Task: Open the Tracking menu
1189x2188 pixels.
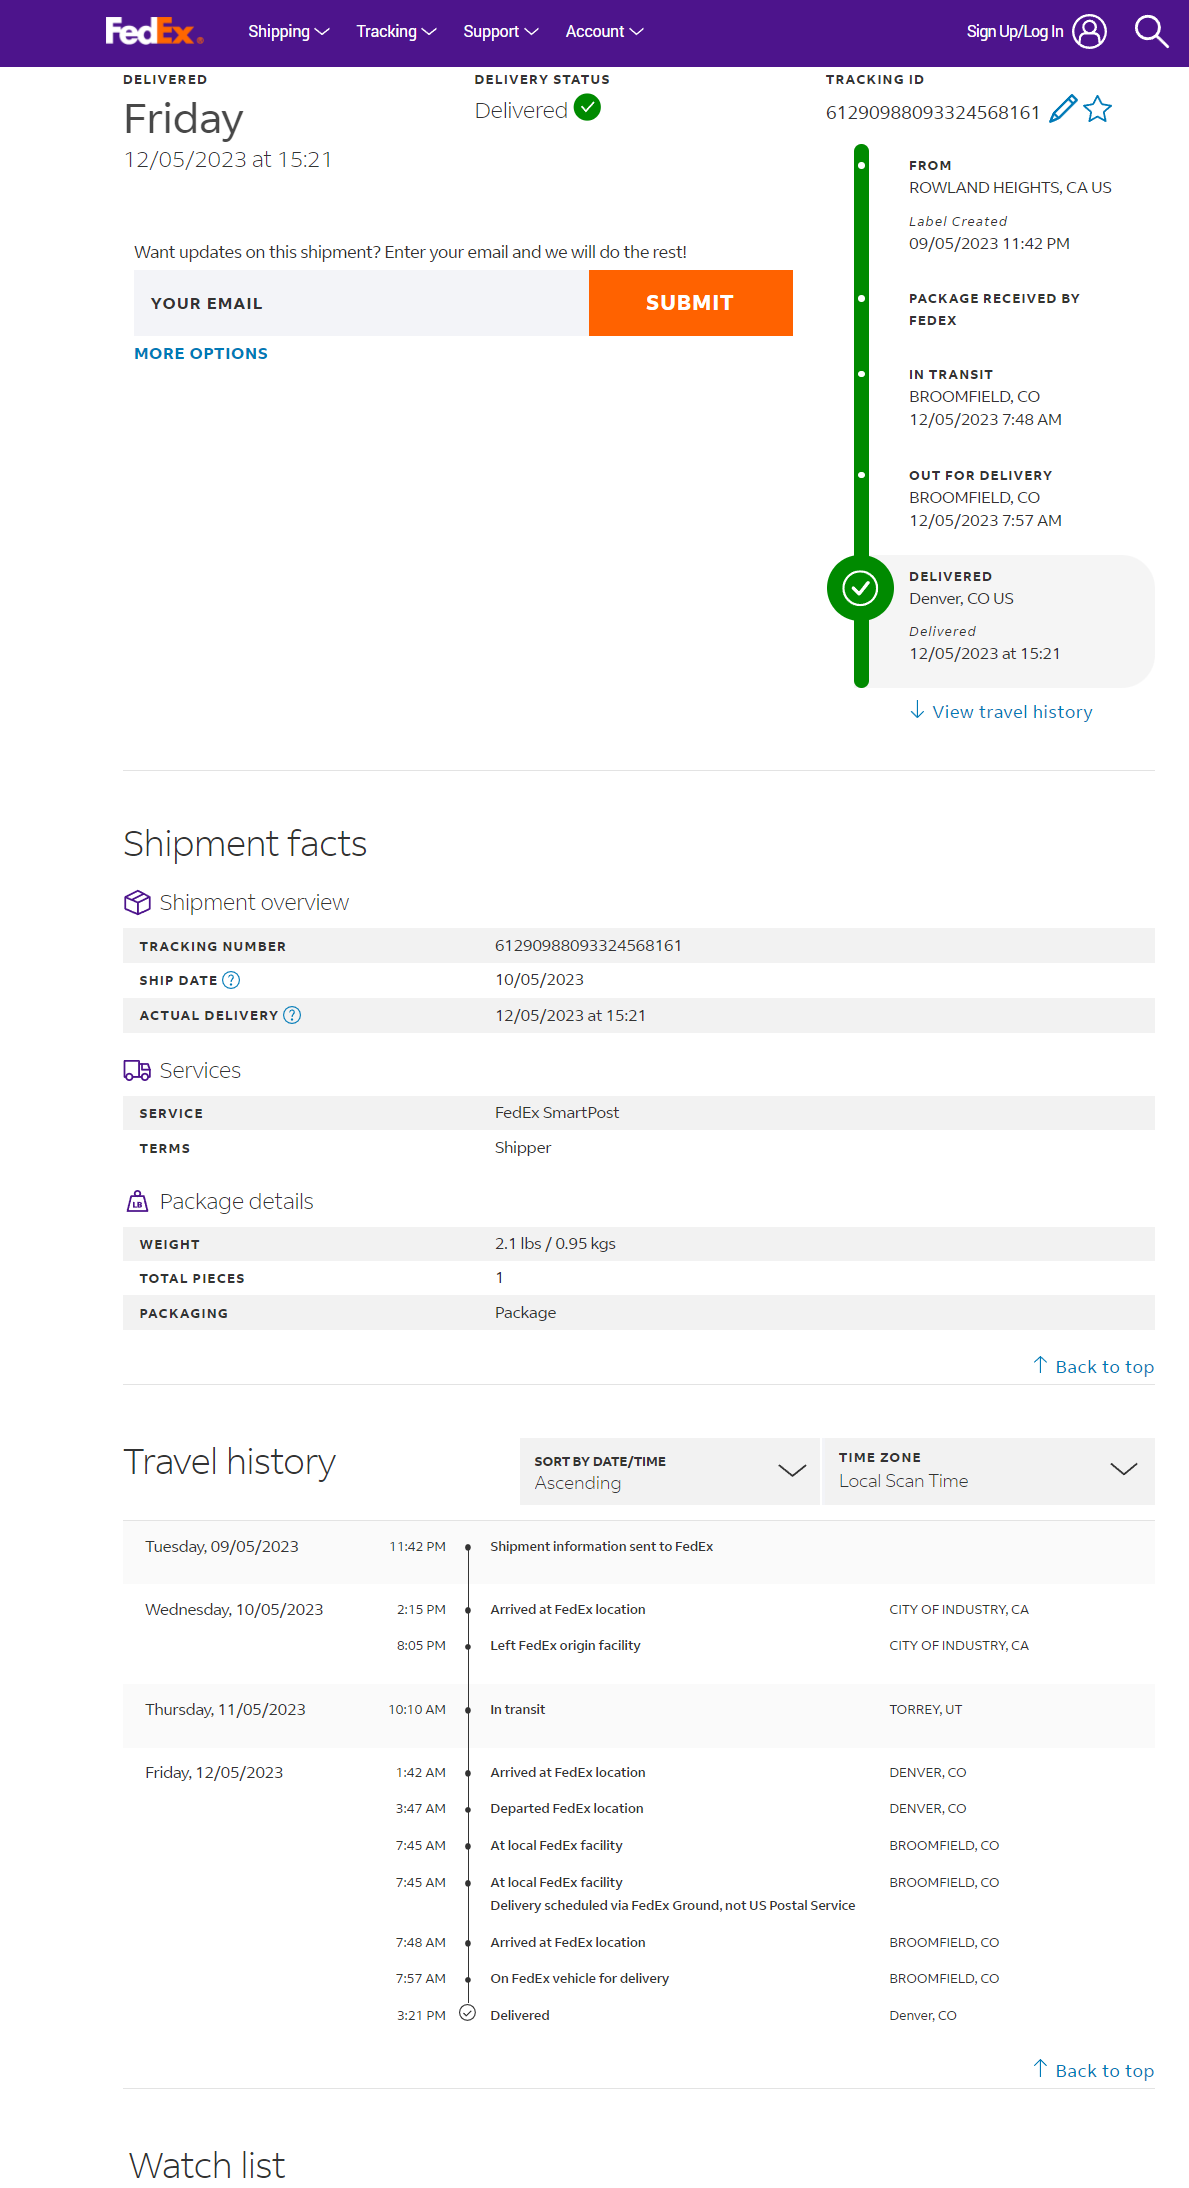Action: 396,32
